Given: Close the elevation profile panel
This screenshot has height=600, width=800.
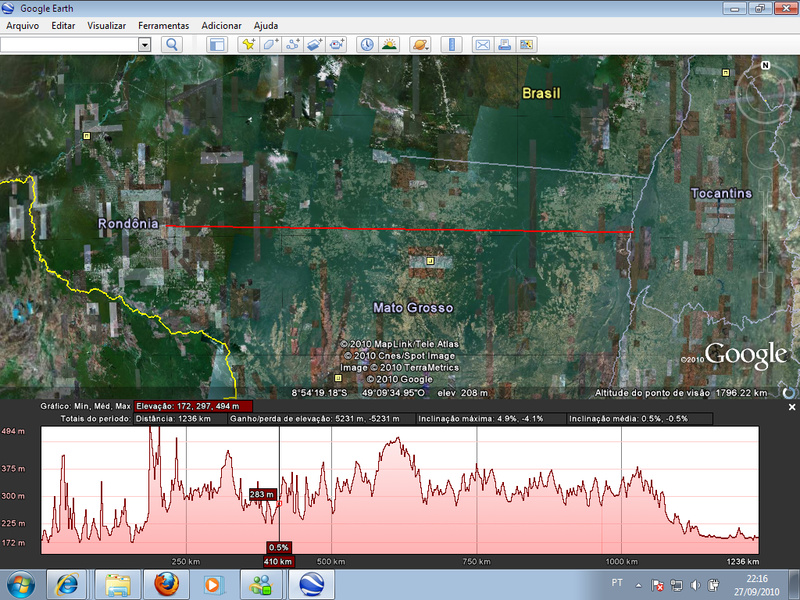Looking at the screenshot, I should (x=792, y=407).
